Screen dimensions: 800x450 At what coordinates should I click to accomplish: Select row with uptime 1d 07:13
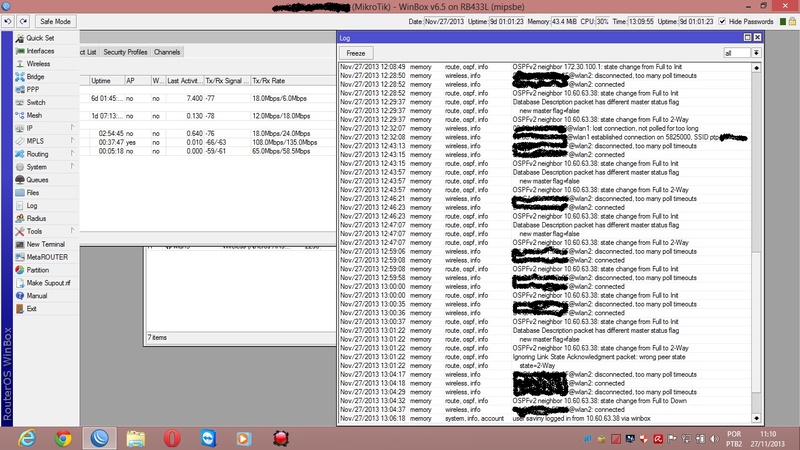pyautogui.click(x=208, y=116)
